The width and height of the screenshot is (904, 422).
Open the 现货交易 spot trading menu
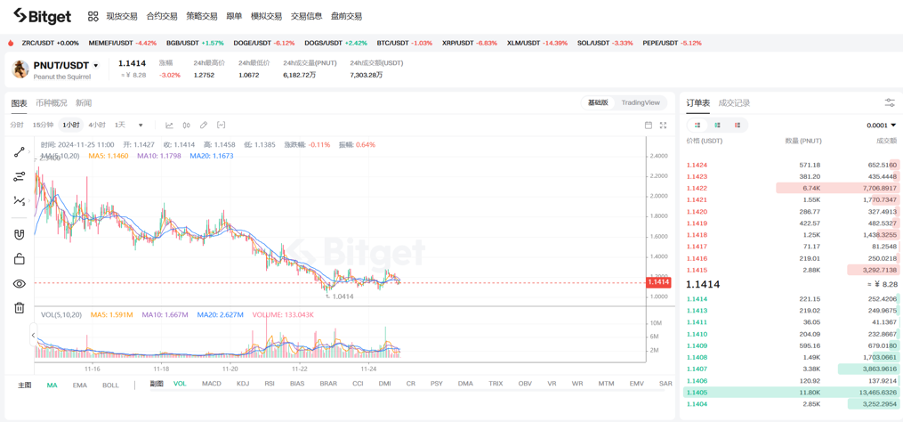(x=122, y=16)
